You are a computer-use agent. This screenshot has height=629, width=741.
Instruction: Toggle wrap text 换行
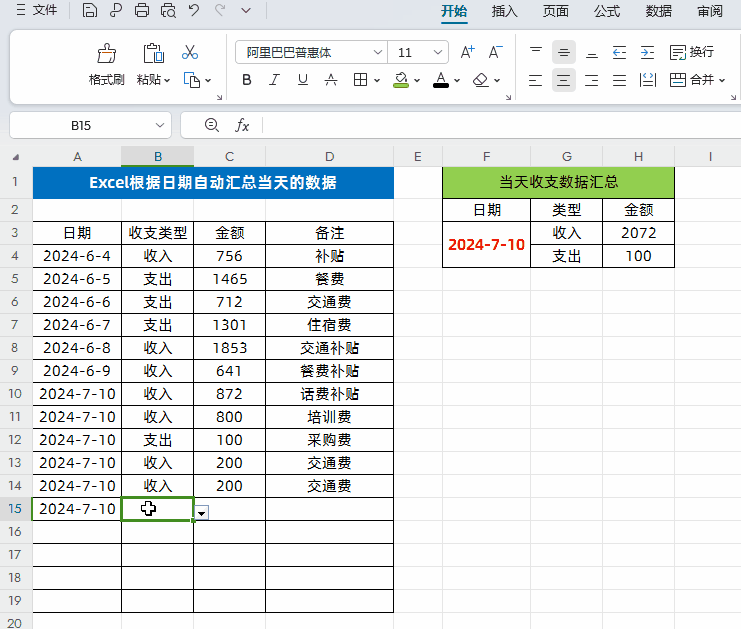coord(692,52)
